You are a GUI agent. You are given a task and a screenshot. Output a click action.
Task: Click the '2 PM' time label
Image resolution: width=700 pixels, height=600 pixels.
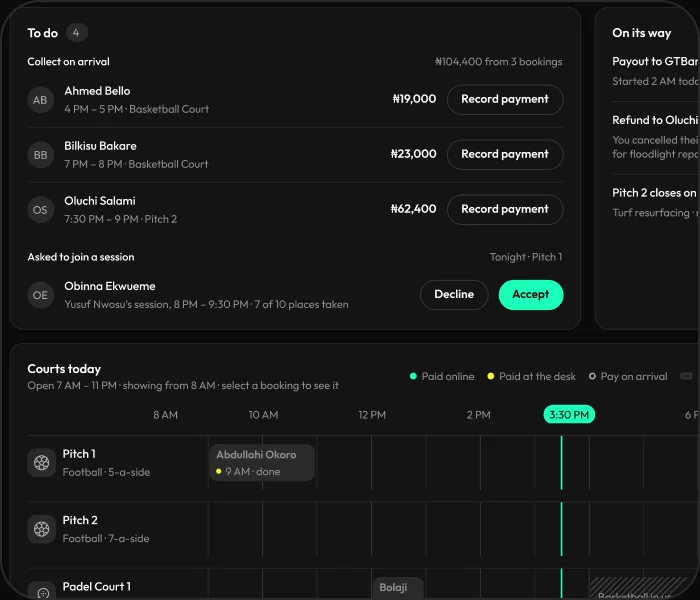tap(479, 415)
